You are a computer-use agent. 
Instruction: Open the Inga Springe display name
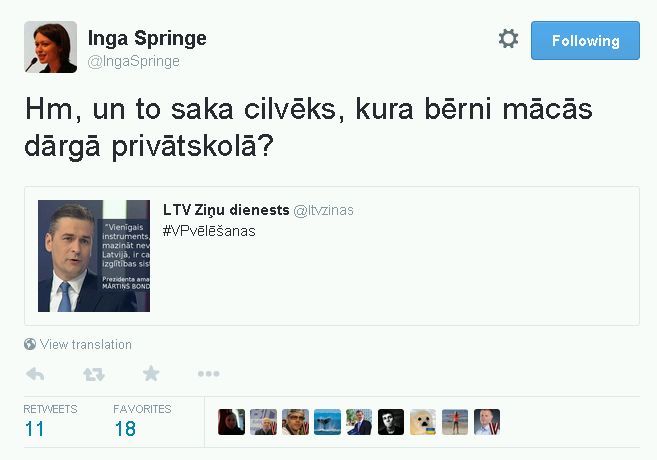point(147,38)
